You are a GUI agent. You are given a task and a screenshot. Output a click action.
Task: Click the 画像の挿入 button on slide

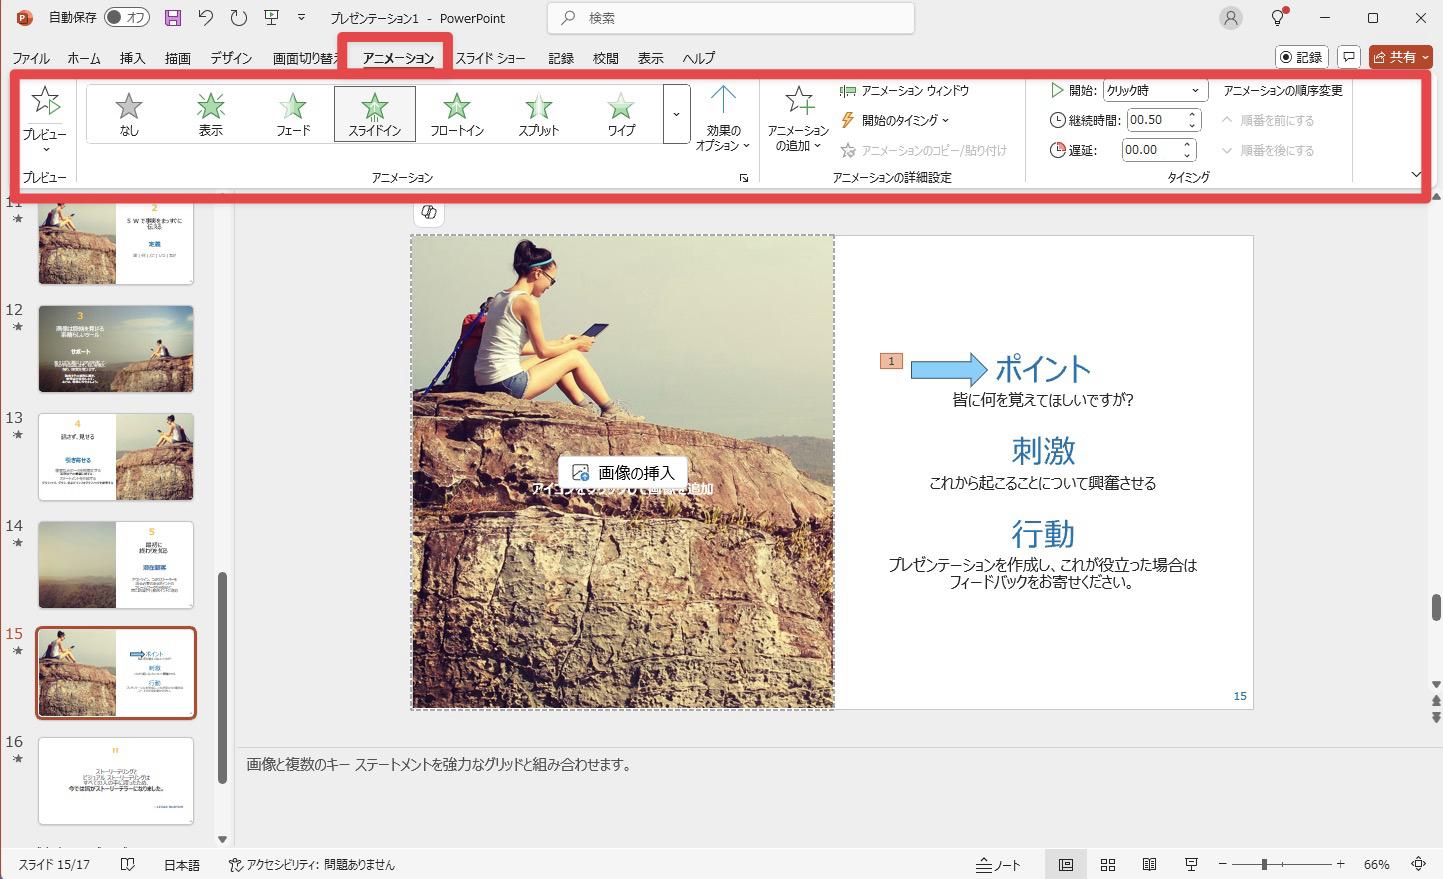point(623,473)
